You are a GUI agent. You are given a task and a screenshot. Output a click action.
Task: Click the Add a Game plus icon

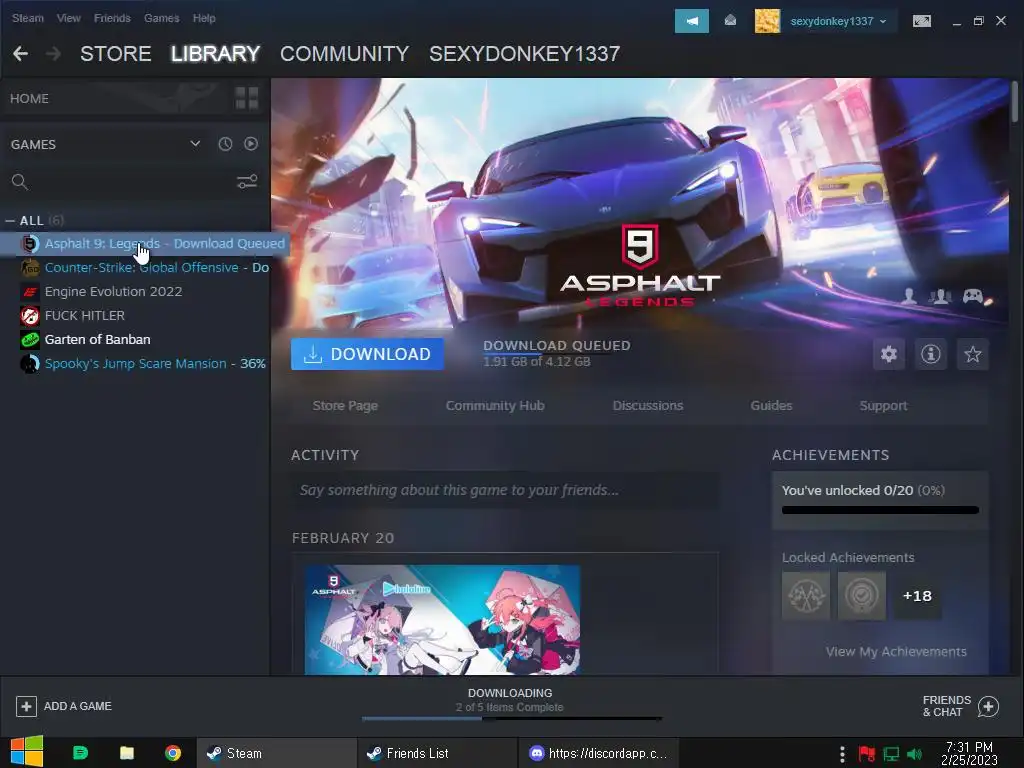tap(26, 706)
